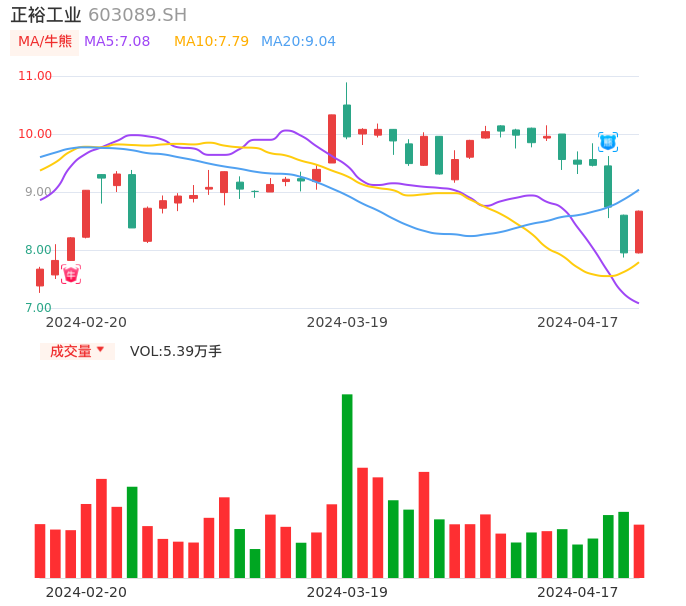Click the last red candlestick on the right
This screenshot has height=606, width=686.
point(639,232)
